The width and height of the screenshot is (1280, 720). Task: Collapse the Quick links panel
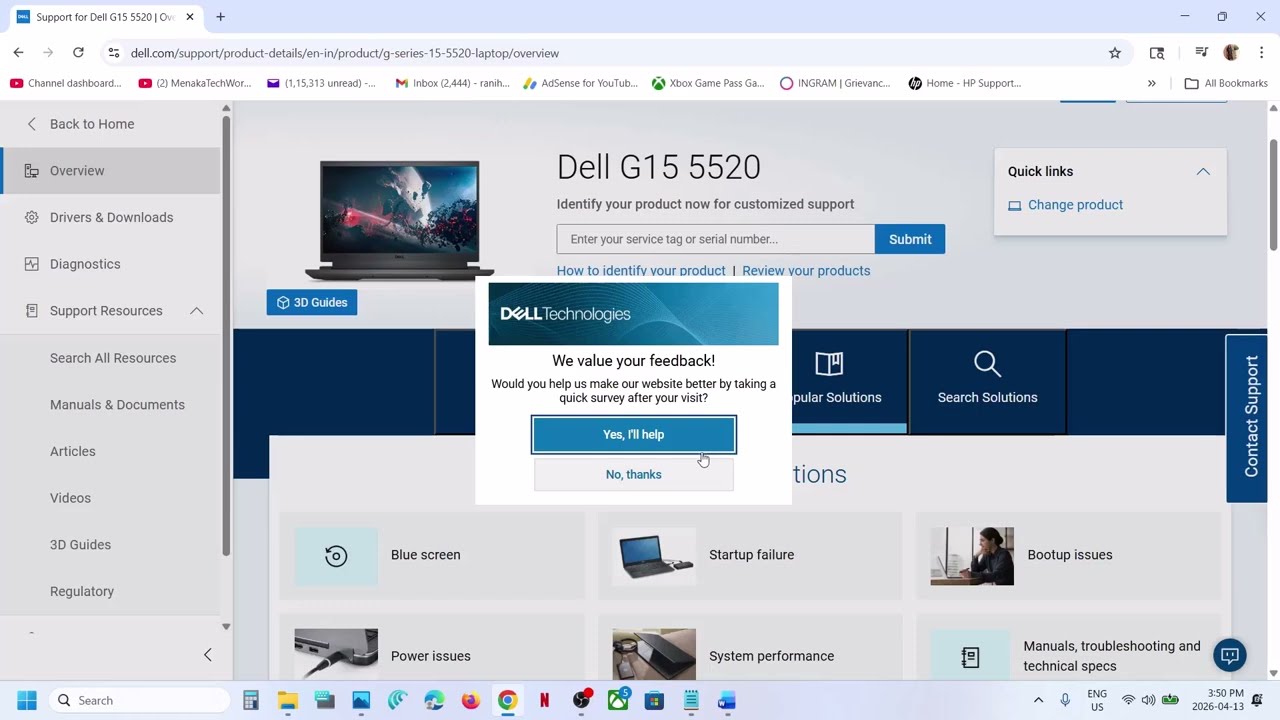(x=1203, y=172)
